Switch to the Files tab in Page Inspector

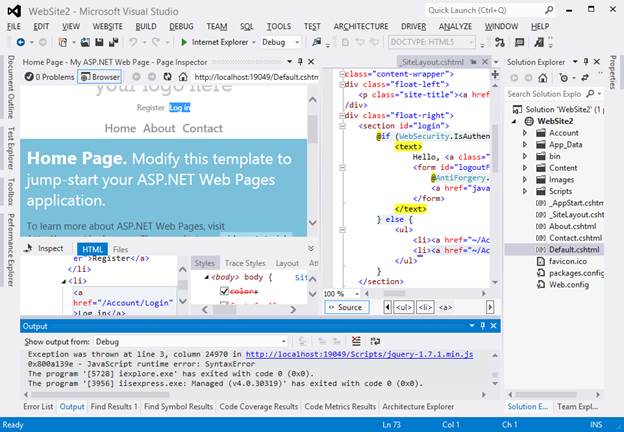(120, 249)
